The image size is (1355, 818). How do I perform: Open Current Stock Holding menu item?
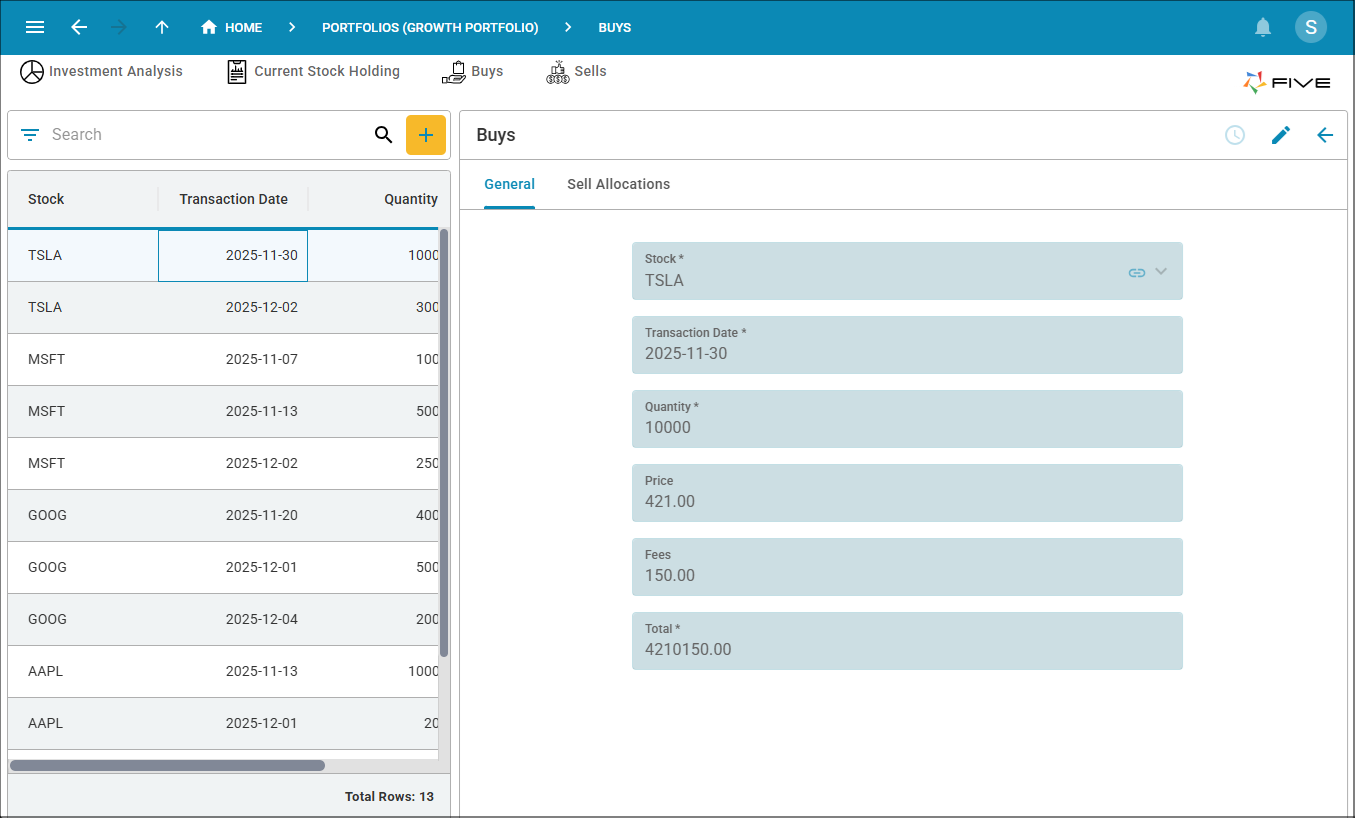(313, 71)
